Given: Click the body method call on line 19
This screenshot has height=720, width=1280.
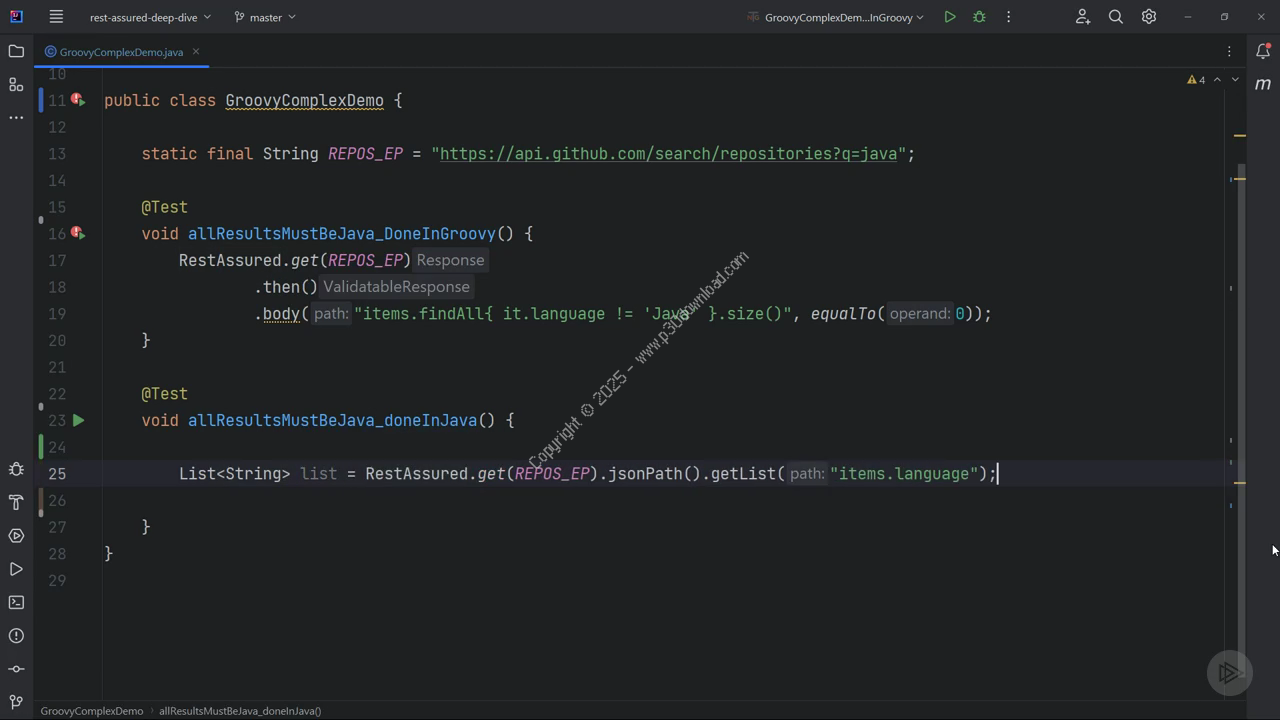Looking at the screenshot, I should click(x=281, y=314).
